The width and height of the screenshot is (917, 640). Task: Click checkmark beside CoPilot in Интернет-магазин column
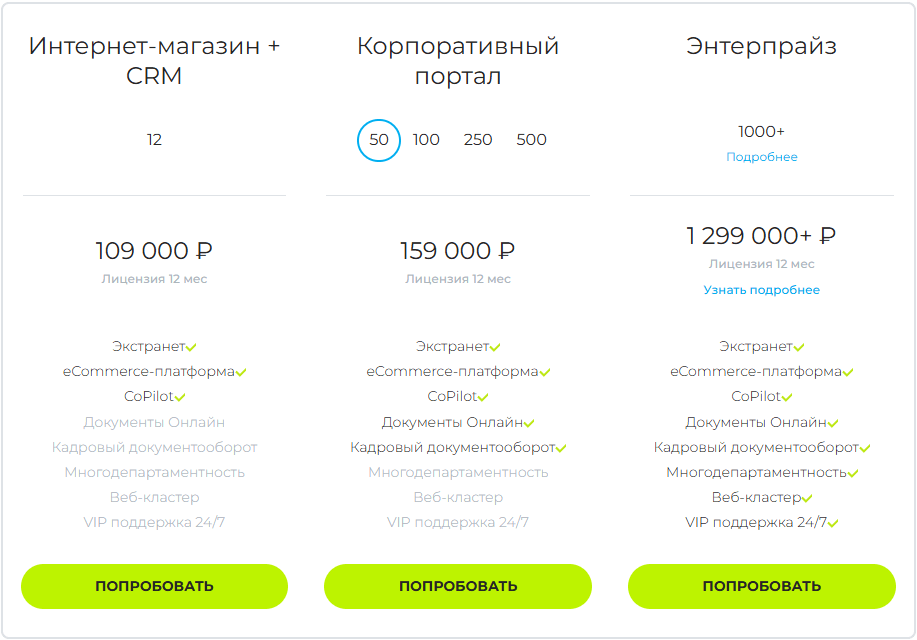180,398
